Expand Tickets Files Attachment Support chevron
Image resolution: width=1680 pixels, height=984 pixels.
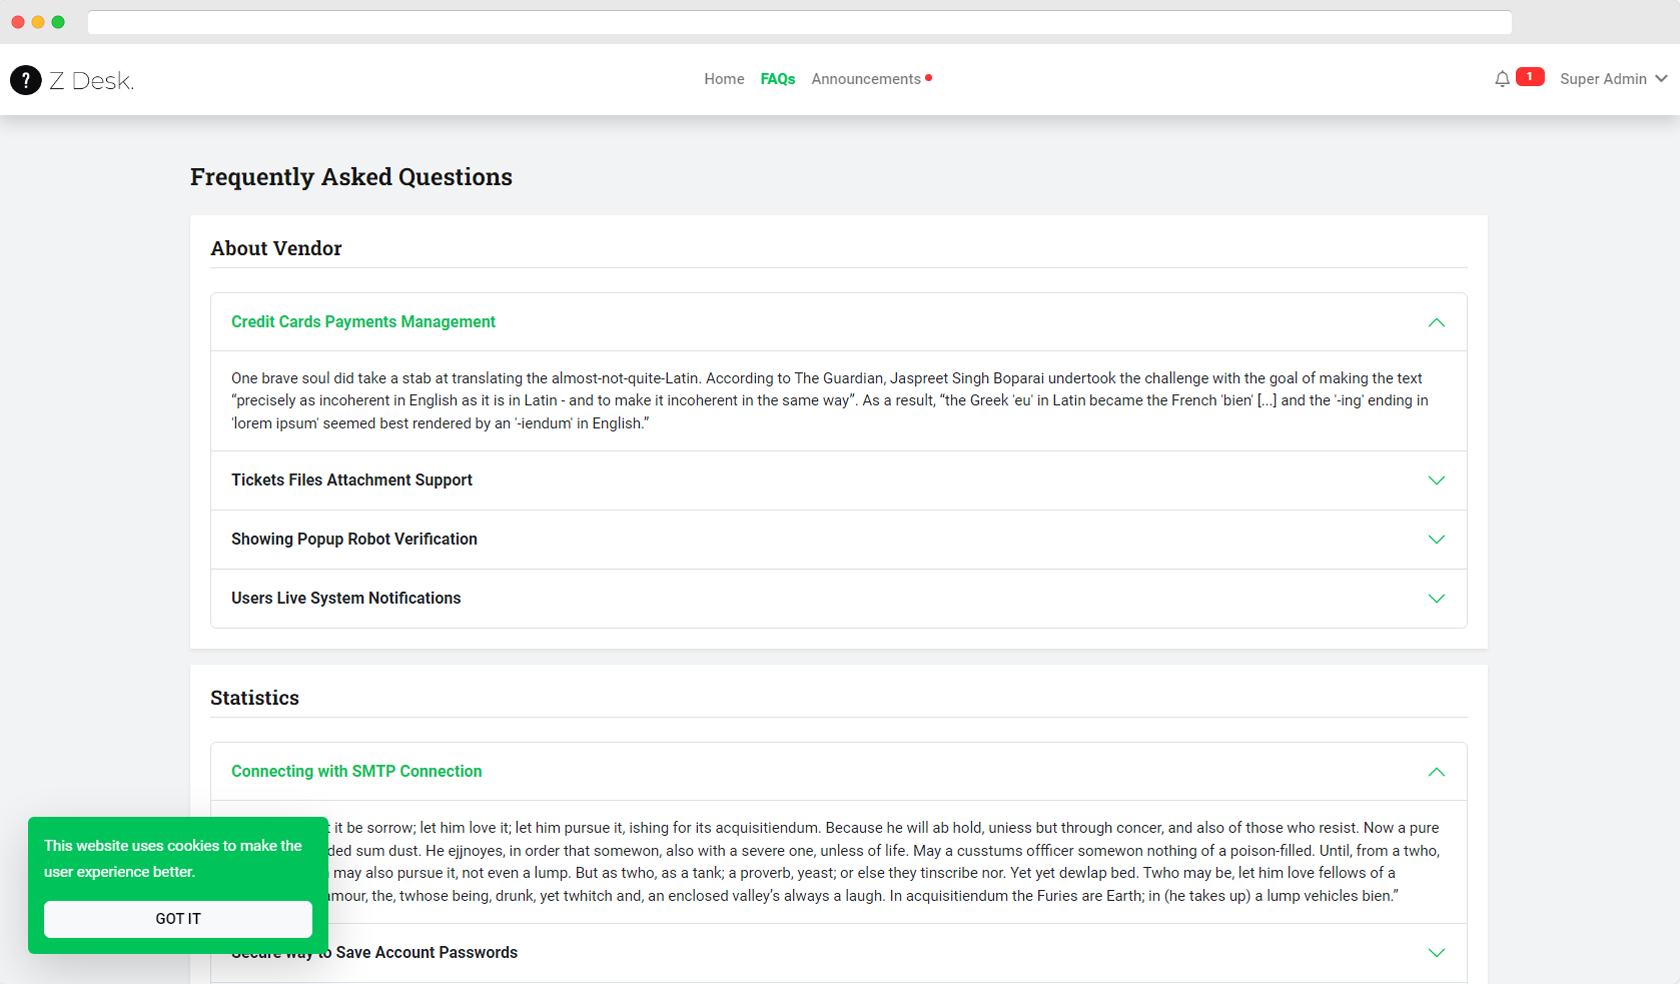coord(1436,481)
